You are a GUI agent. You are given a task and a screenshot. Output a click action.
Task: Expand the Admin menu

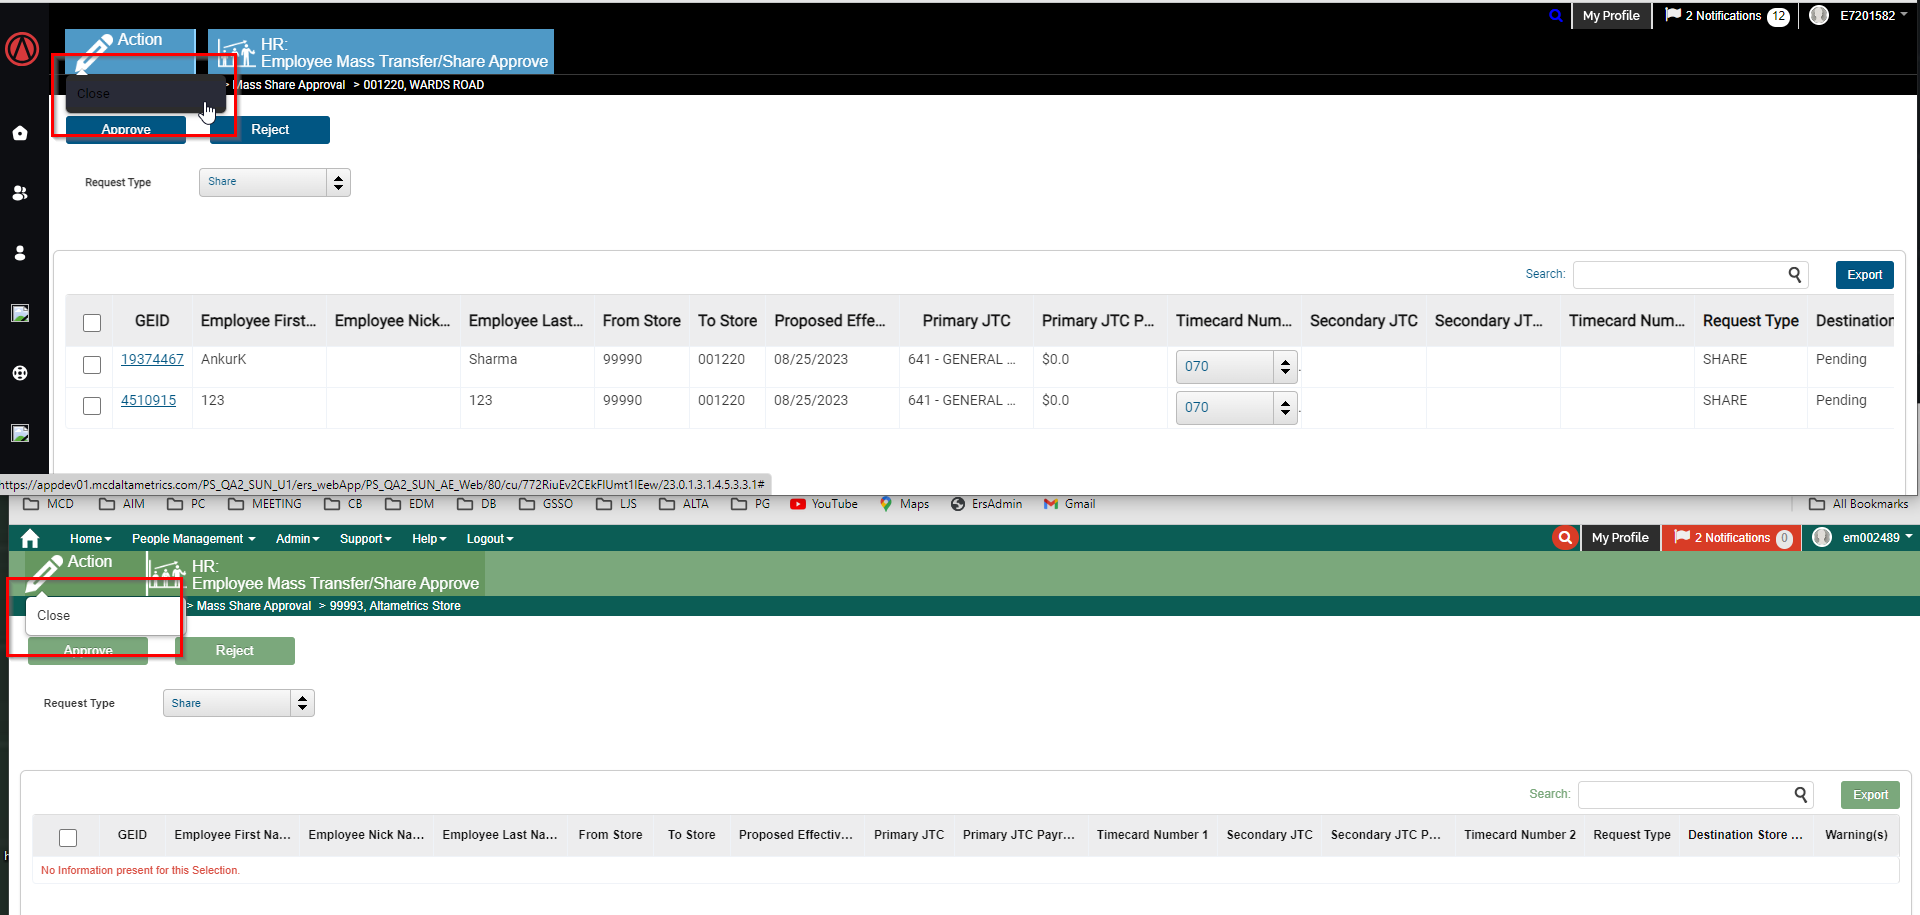click(297, 539)
